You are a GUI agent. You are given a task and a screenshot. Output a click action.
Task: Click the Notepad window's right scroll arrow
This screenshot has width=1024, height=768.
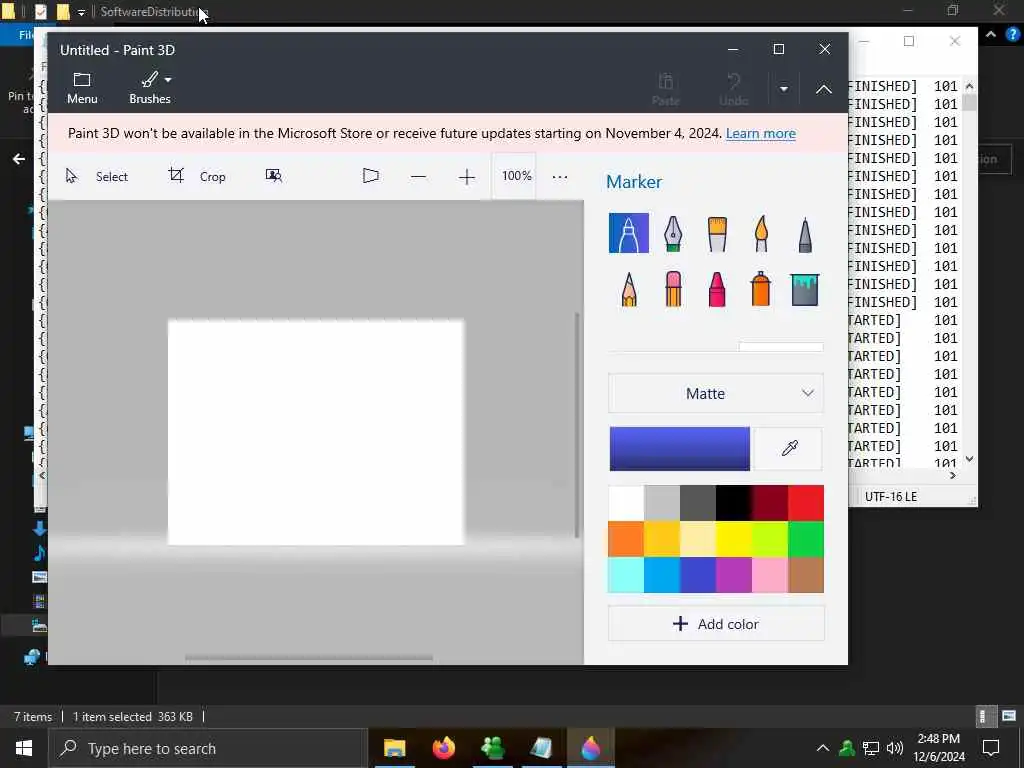point(953,475)
